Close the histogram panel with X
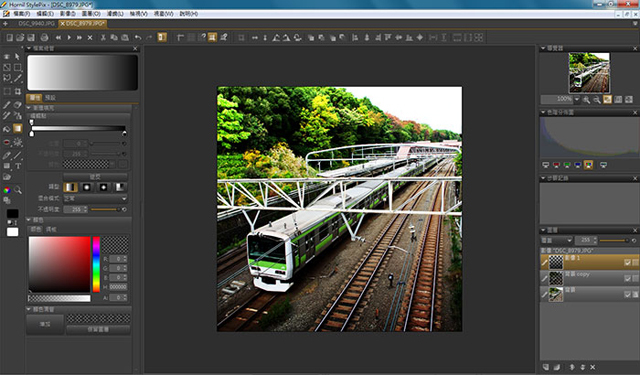The image size is (640, 375). (635, 112)
